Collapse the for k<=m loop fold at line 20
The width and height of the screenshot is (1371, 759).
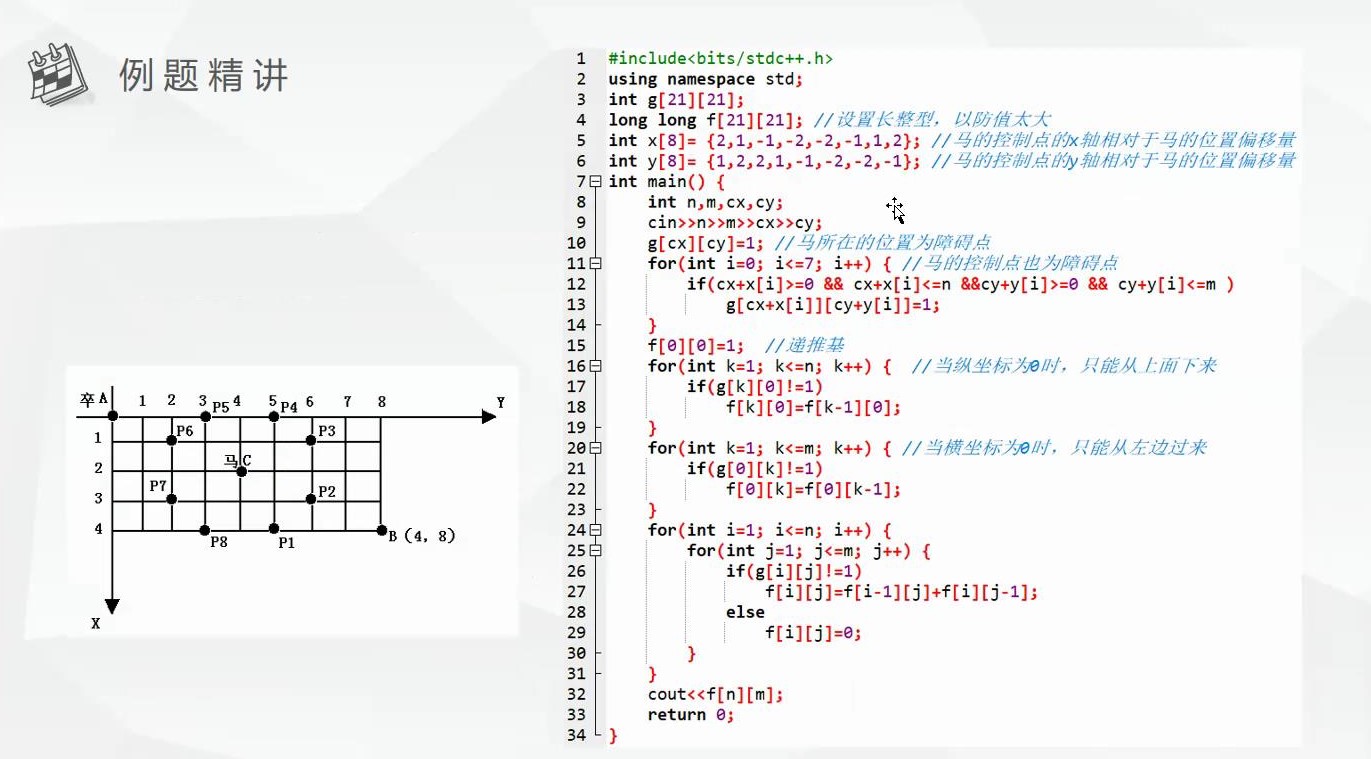[596, 448]
